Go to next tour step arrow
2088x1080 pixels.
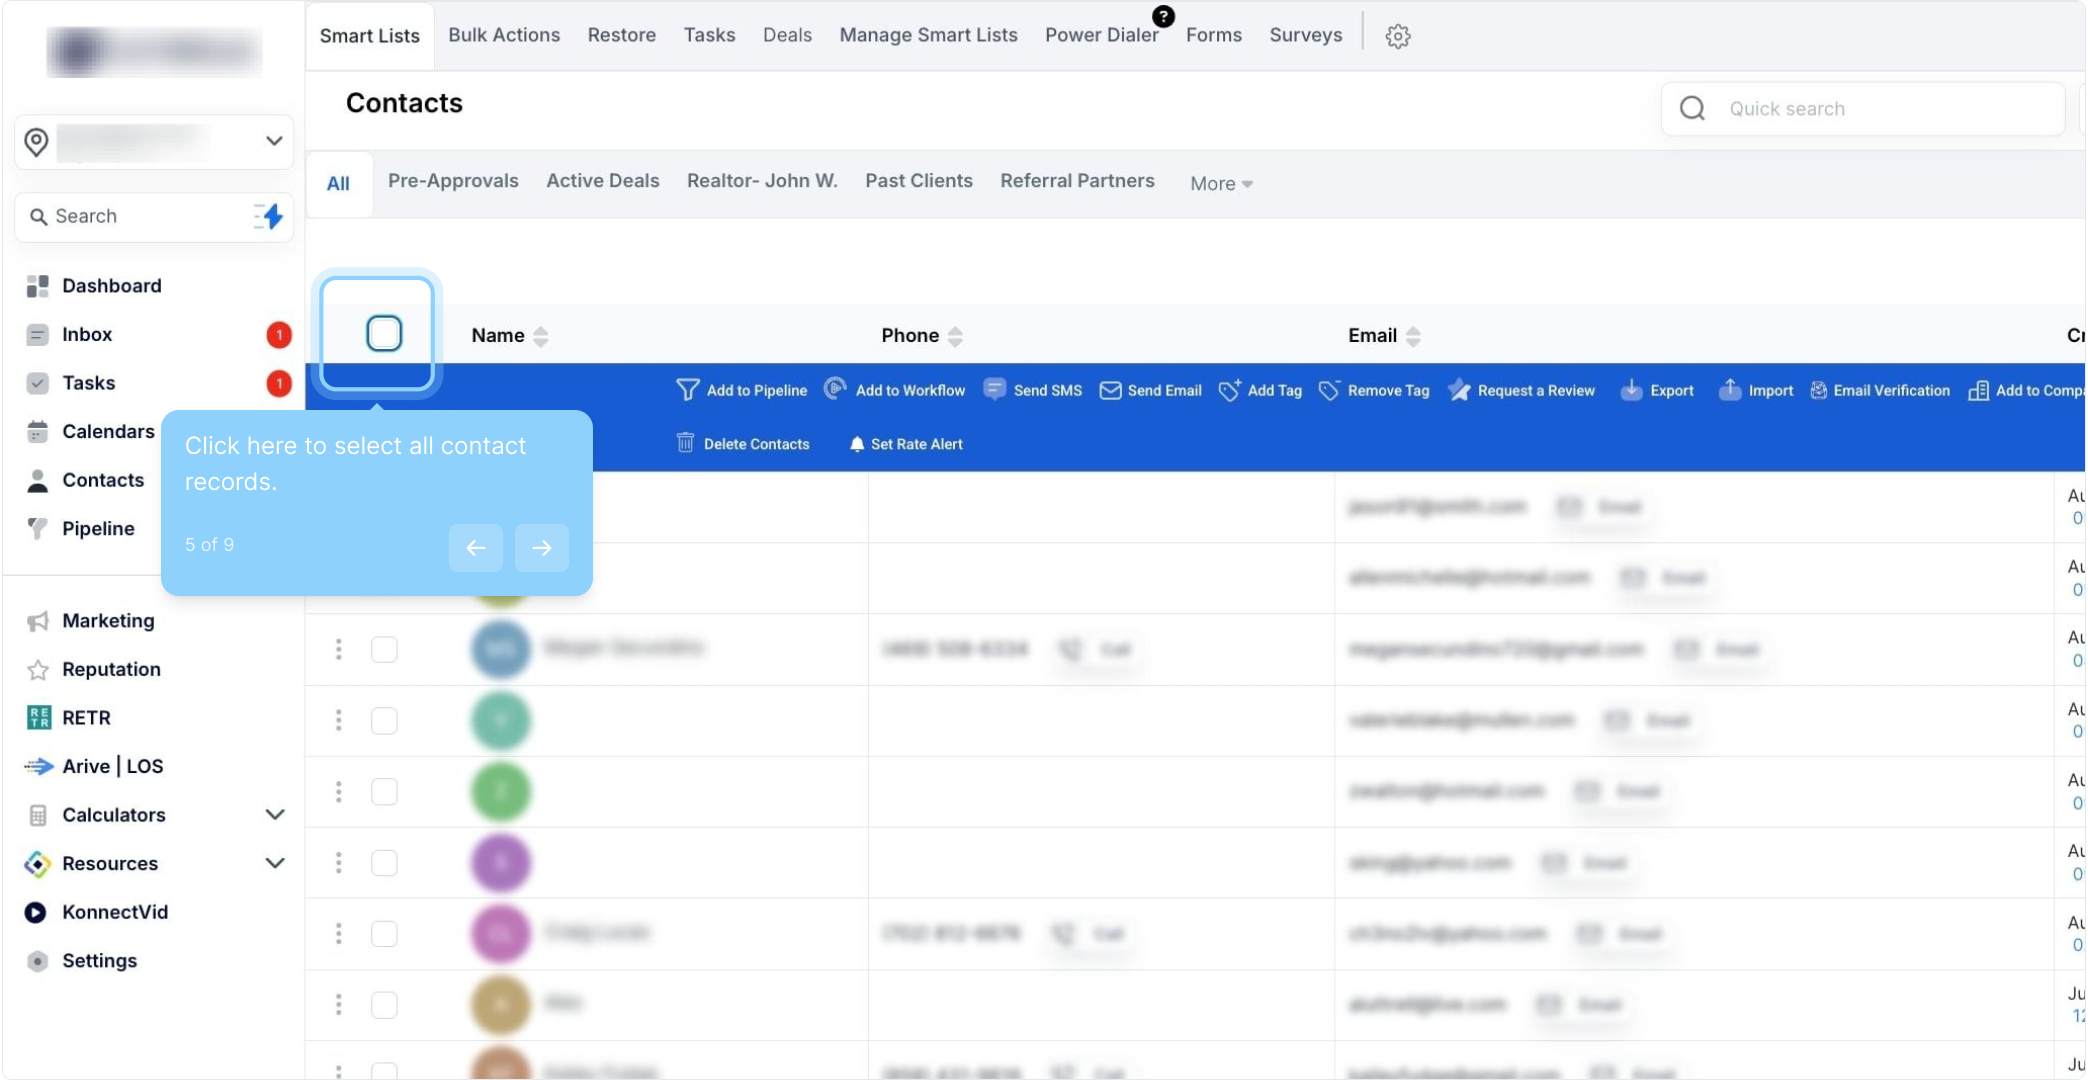(x=542, y=547)
